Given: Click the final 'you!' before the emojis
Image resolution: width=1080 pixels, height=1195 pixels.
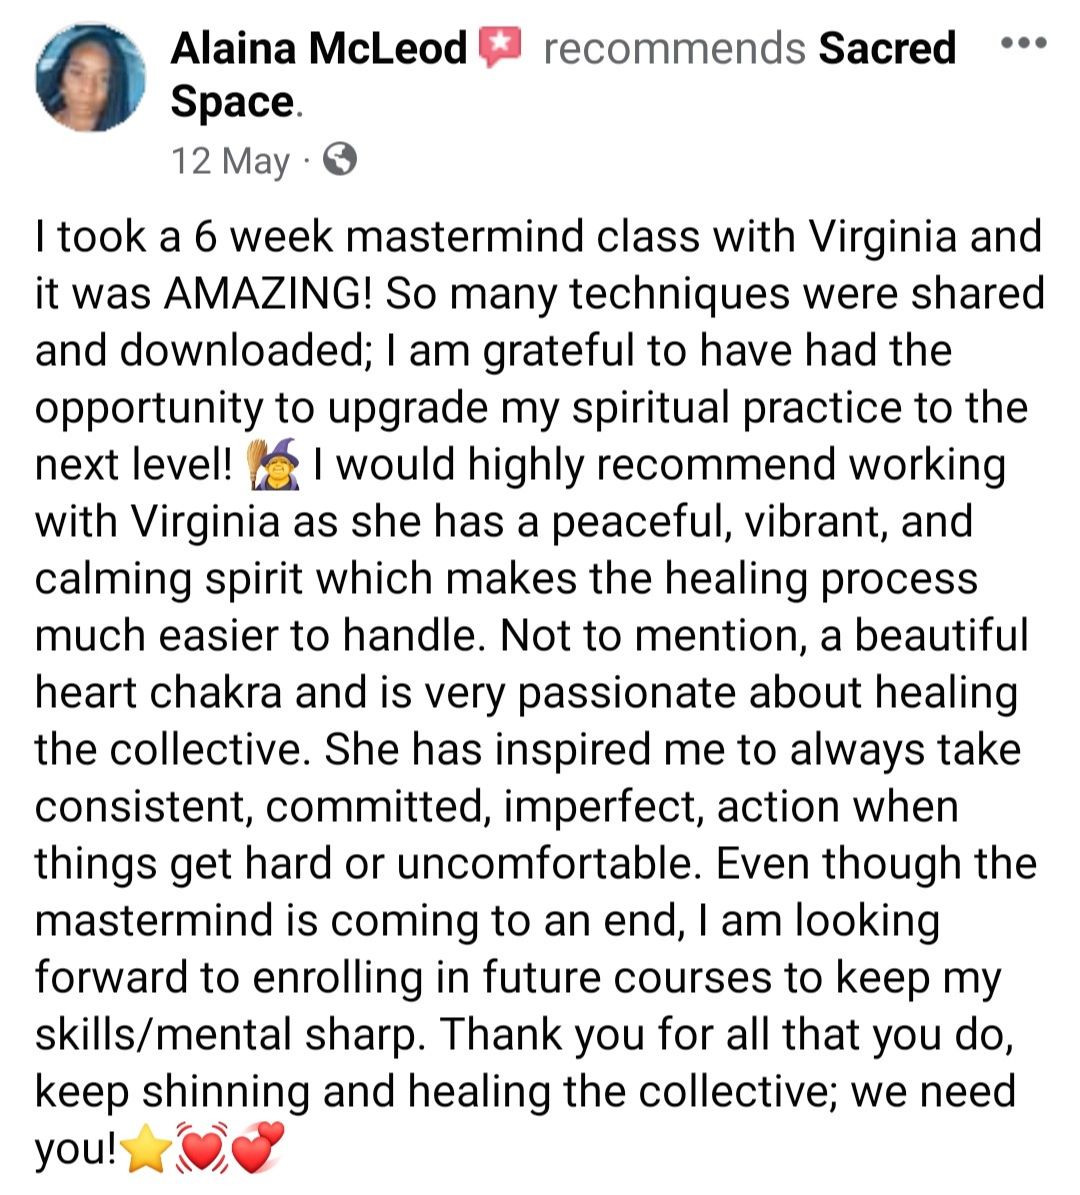Looking at the screenshot, I should (x=76, y=1152).
